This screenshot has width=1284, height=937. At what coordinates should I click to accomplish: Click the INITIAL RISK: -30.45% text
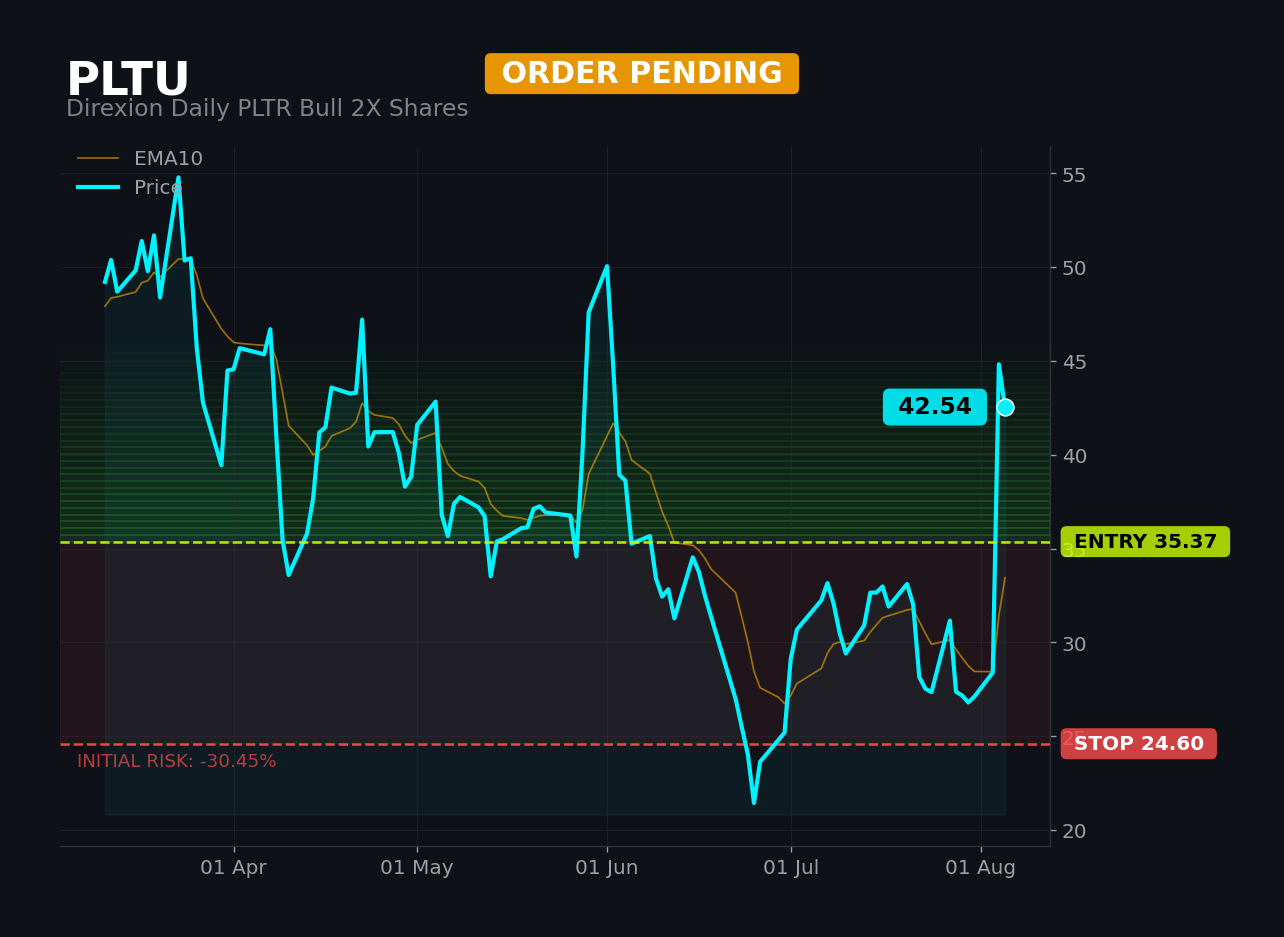[x=177, y=762]
